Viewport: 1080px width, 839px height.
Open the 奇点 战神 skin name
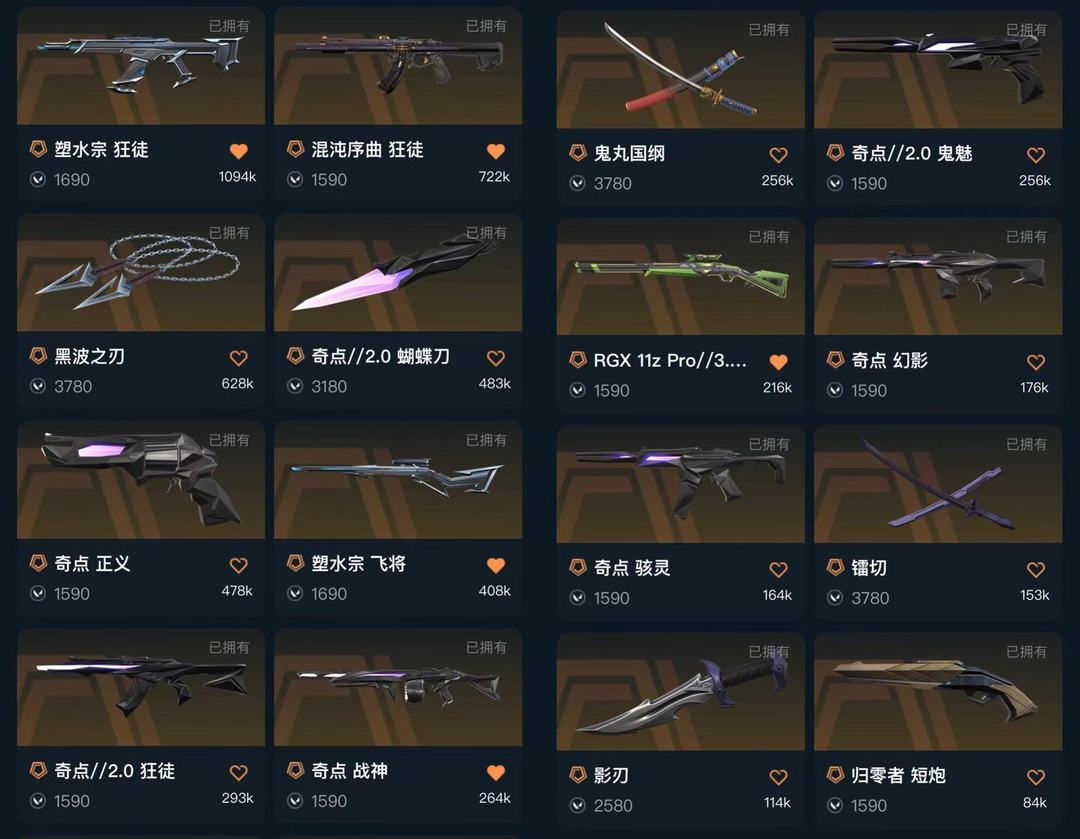click(x=349, y=771)
